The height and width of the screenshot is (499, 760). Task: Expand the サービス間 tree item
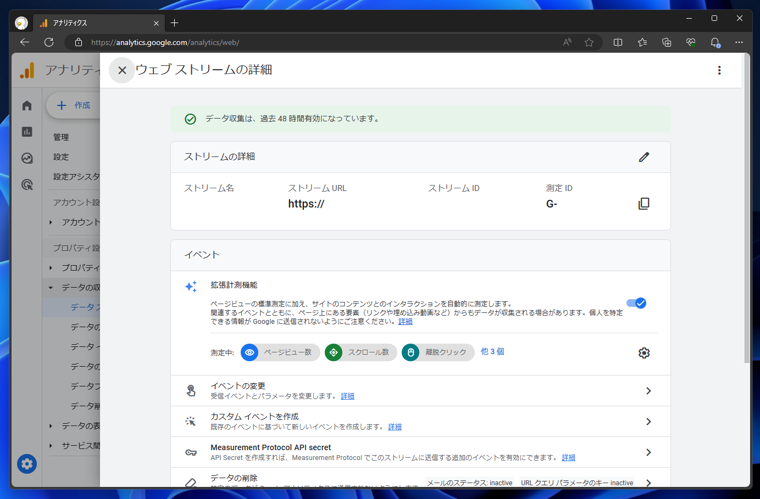point(50,446)
